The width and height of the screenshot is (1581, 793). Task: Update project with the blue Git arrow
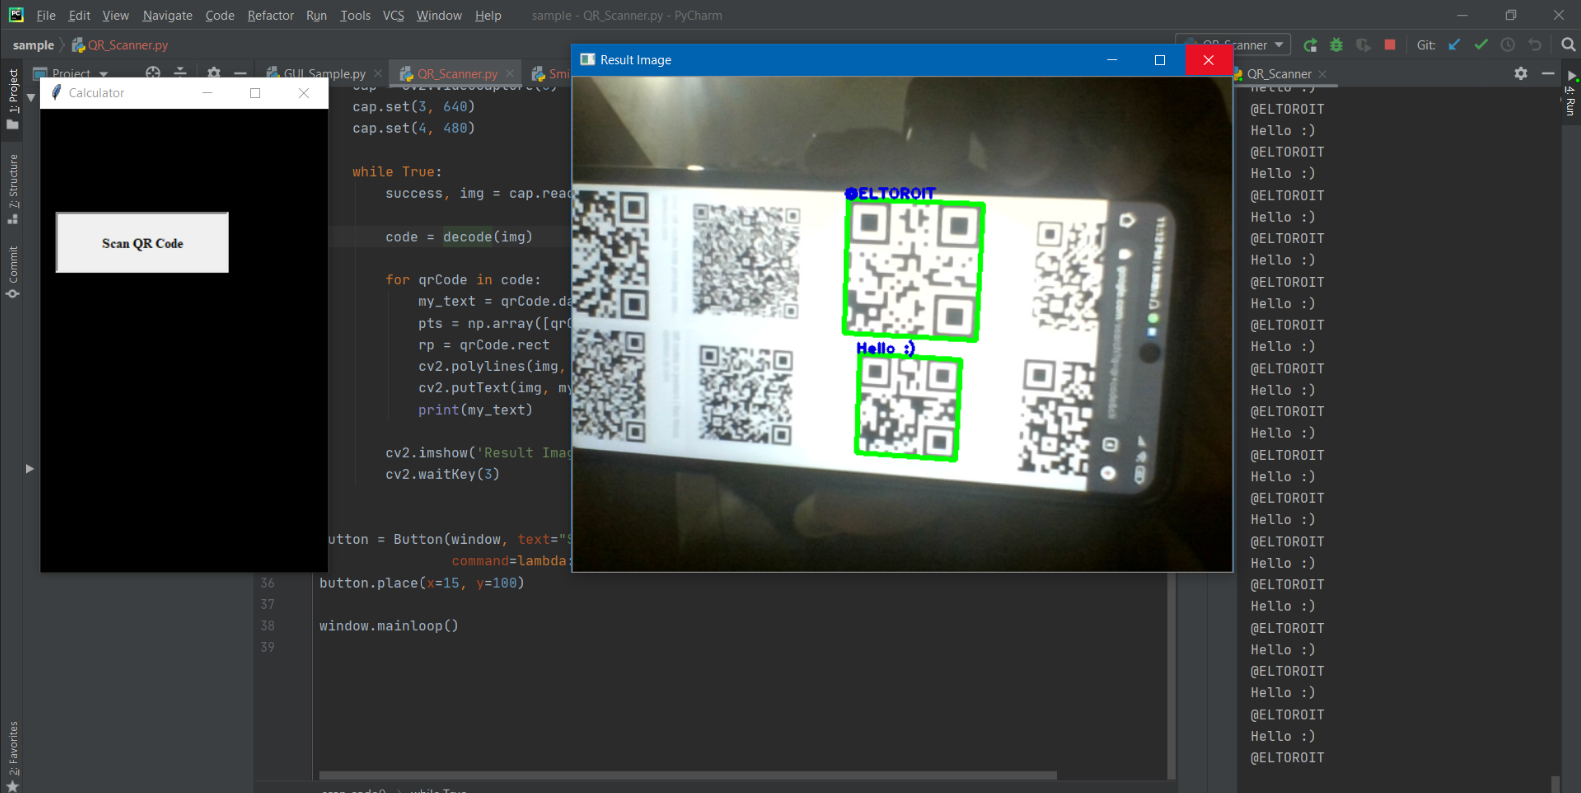(x=1454, y=45)
